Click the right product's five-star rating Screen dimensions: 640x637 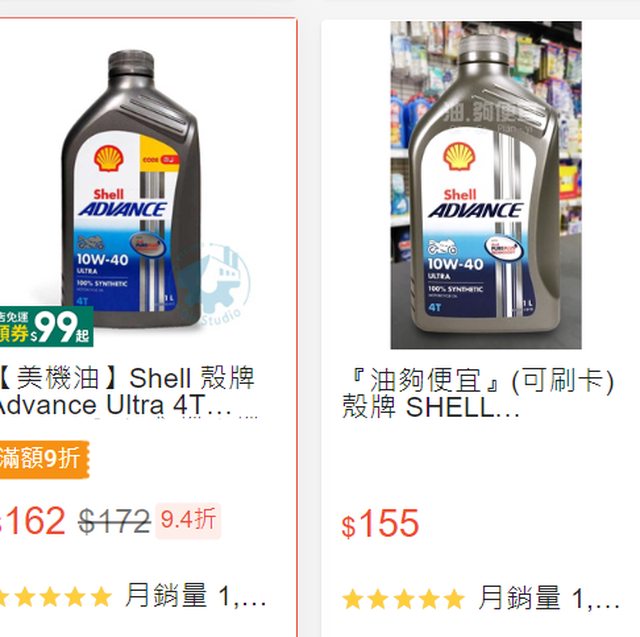[x=403, y=599]
